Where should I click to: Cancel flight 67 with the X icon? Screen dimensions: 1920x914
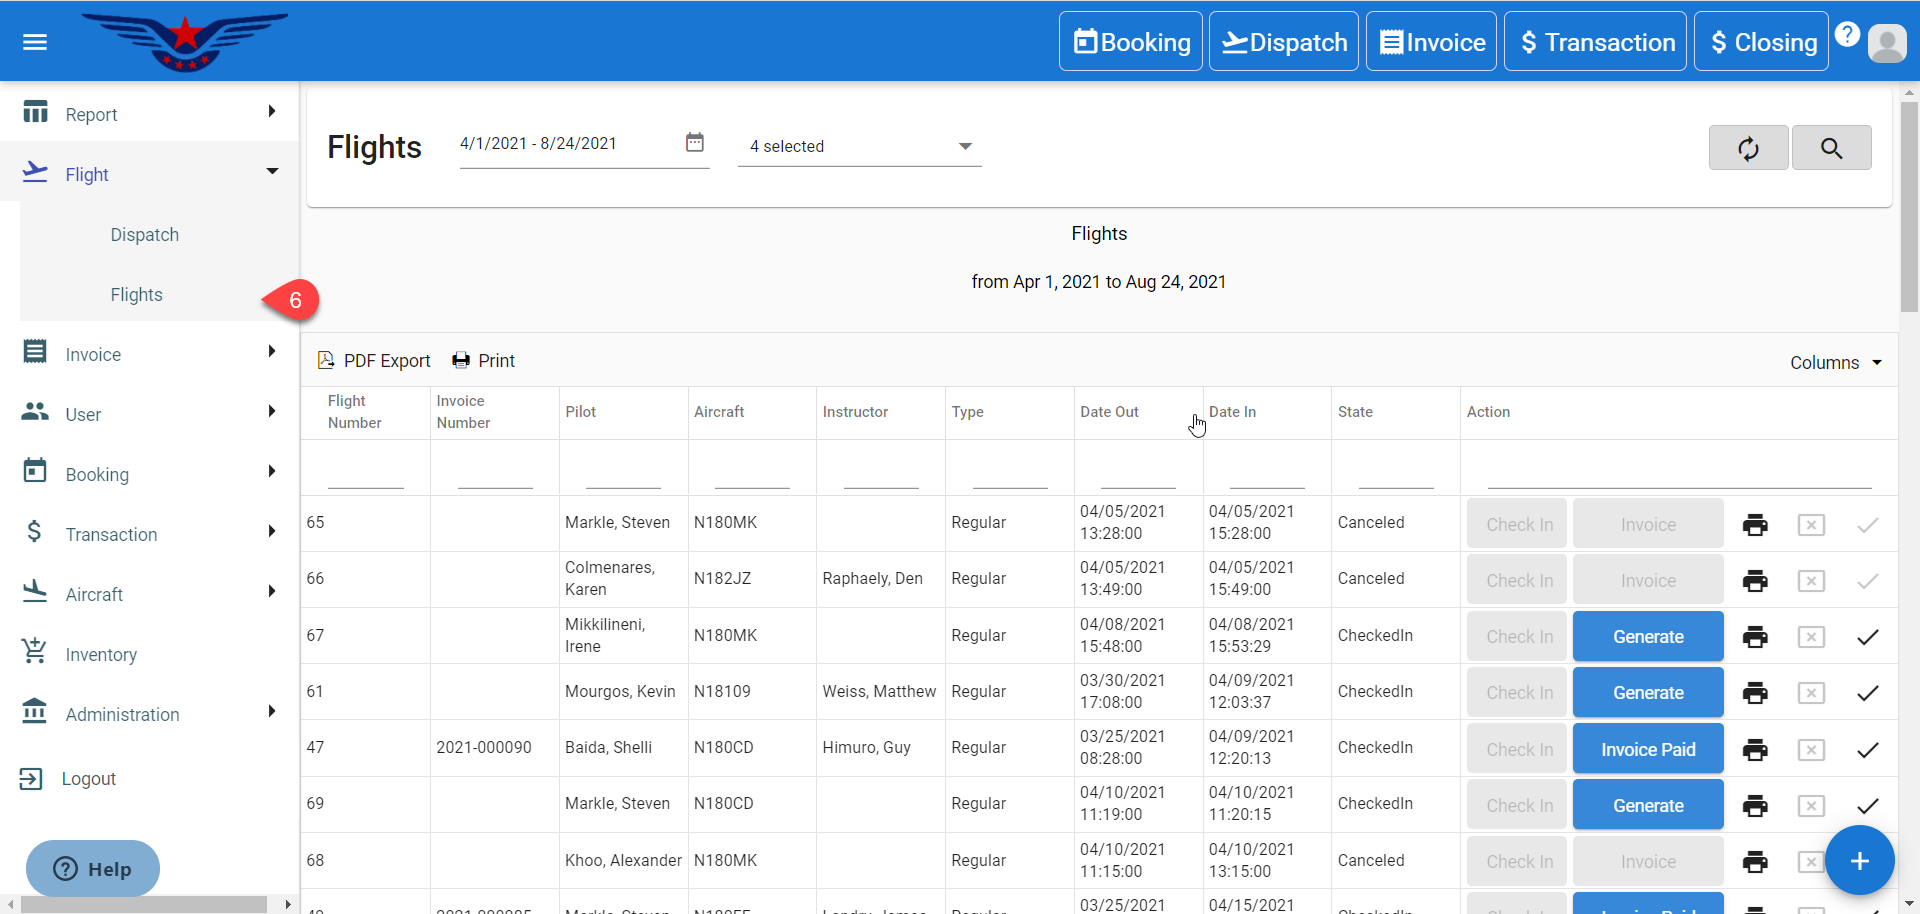point(1811,637)
